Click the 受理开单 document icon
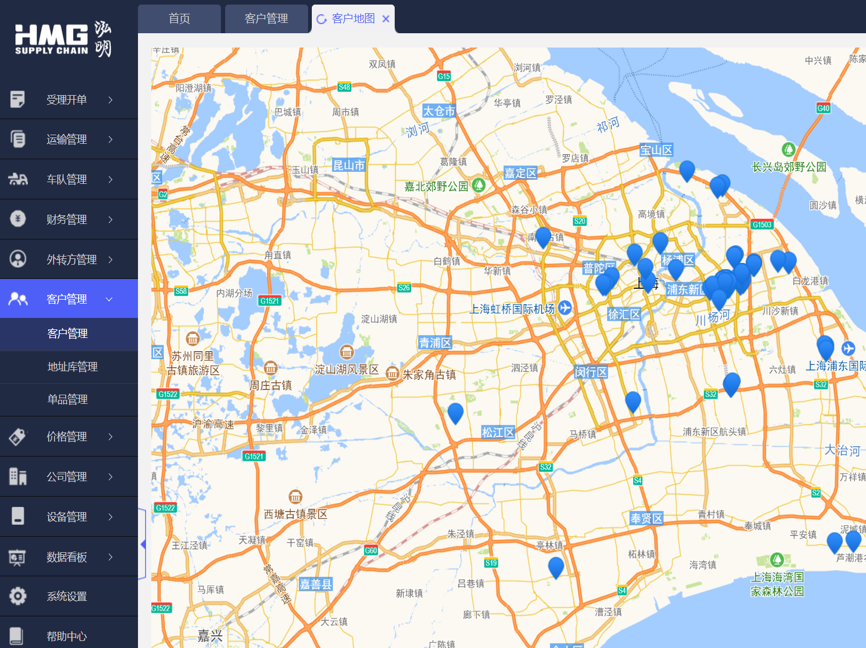This screenshot has height=648, width=866. 17,99
